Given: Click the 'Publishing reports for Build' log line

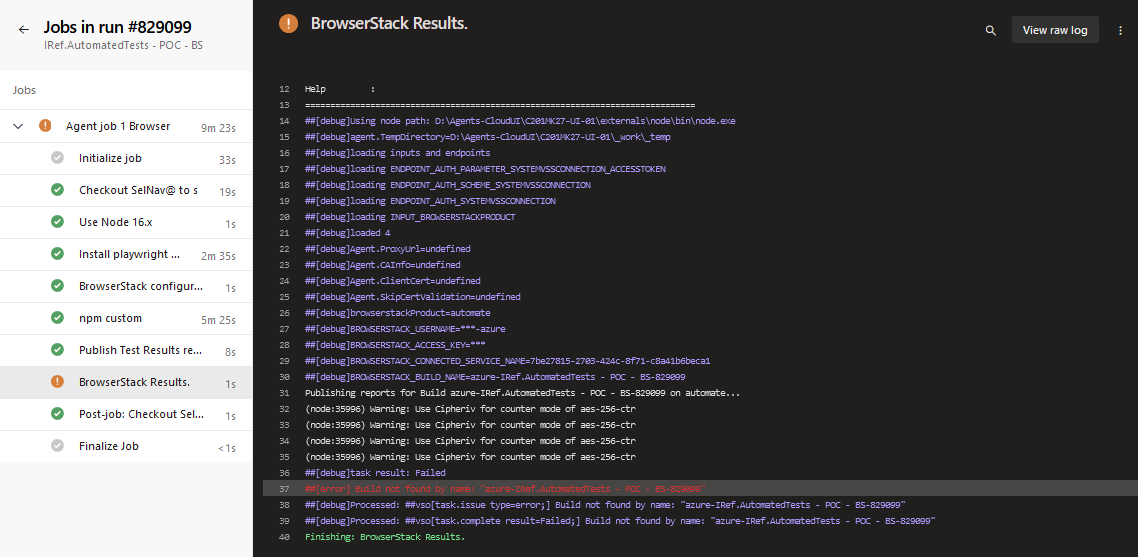Looking at the screenshot, I should click(523, 393).
